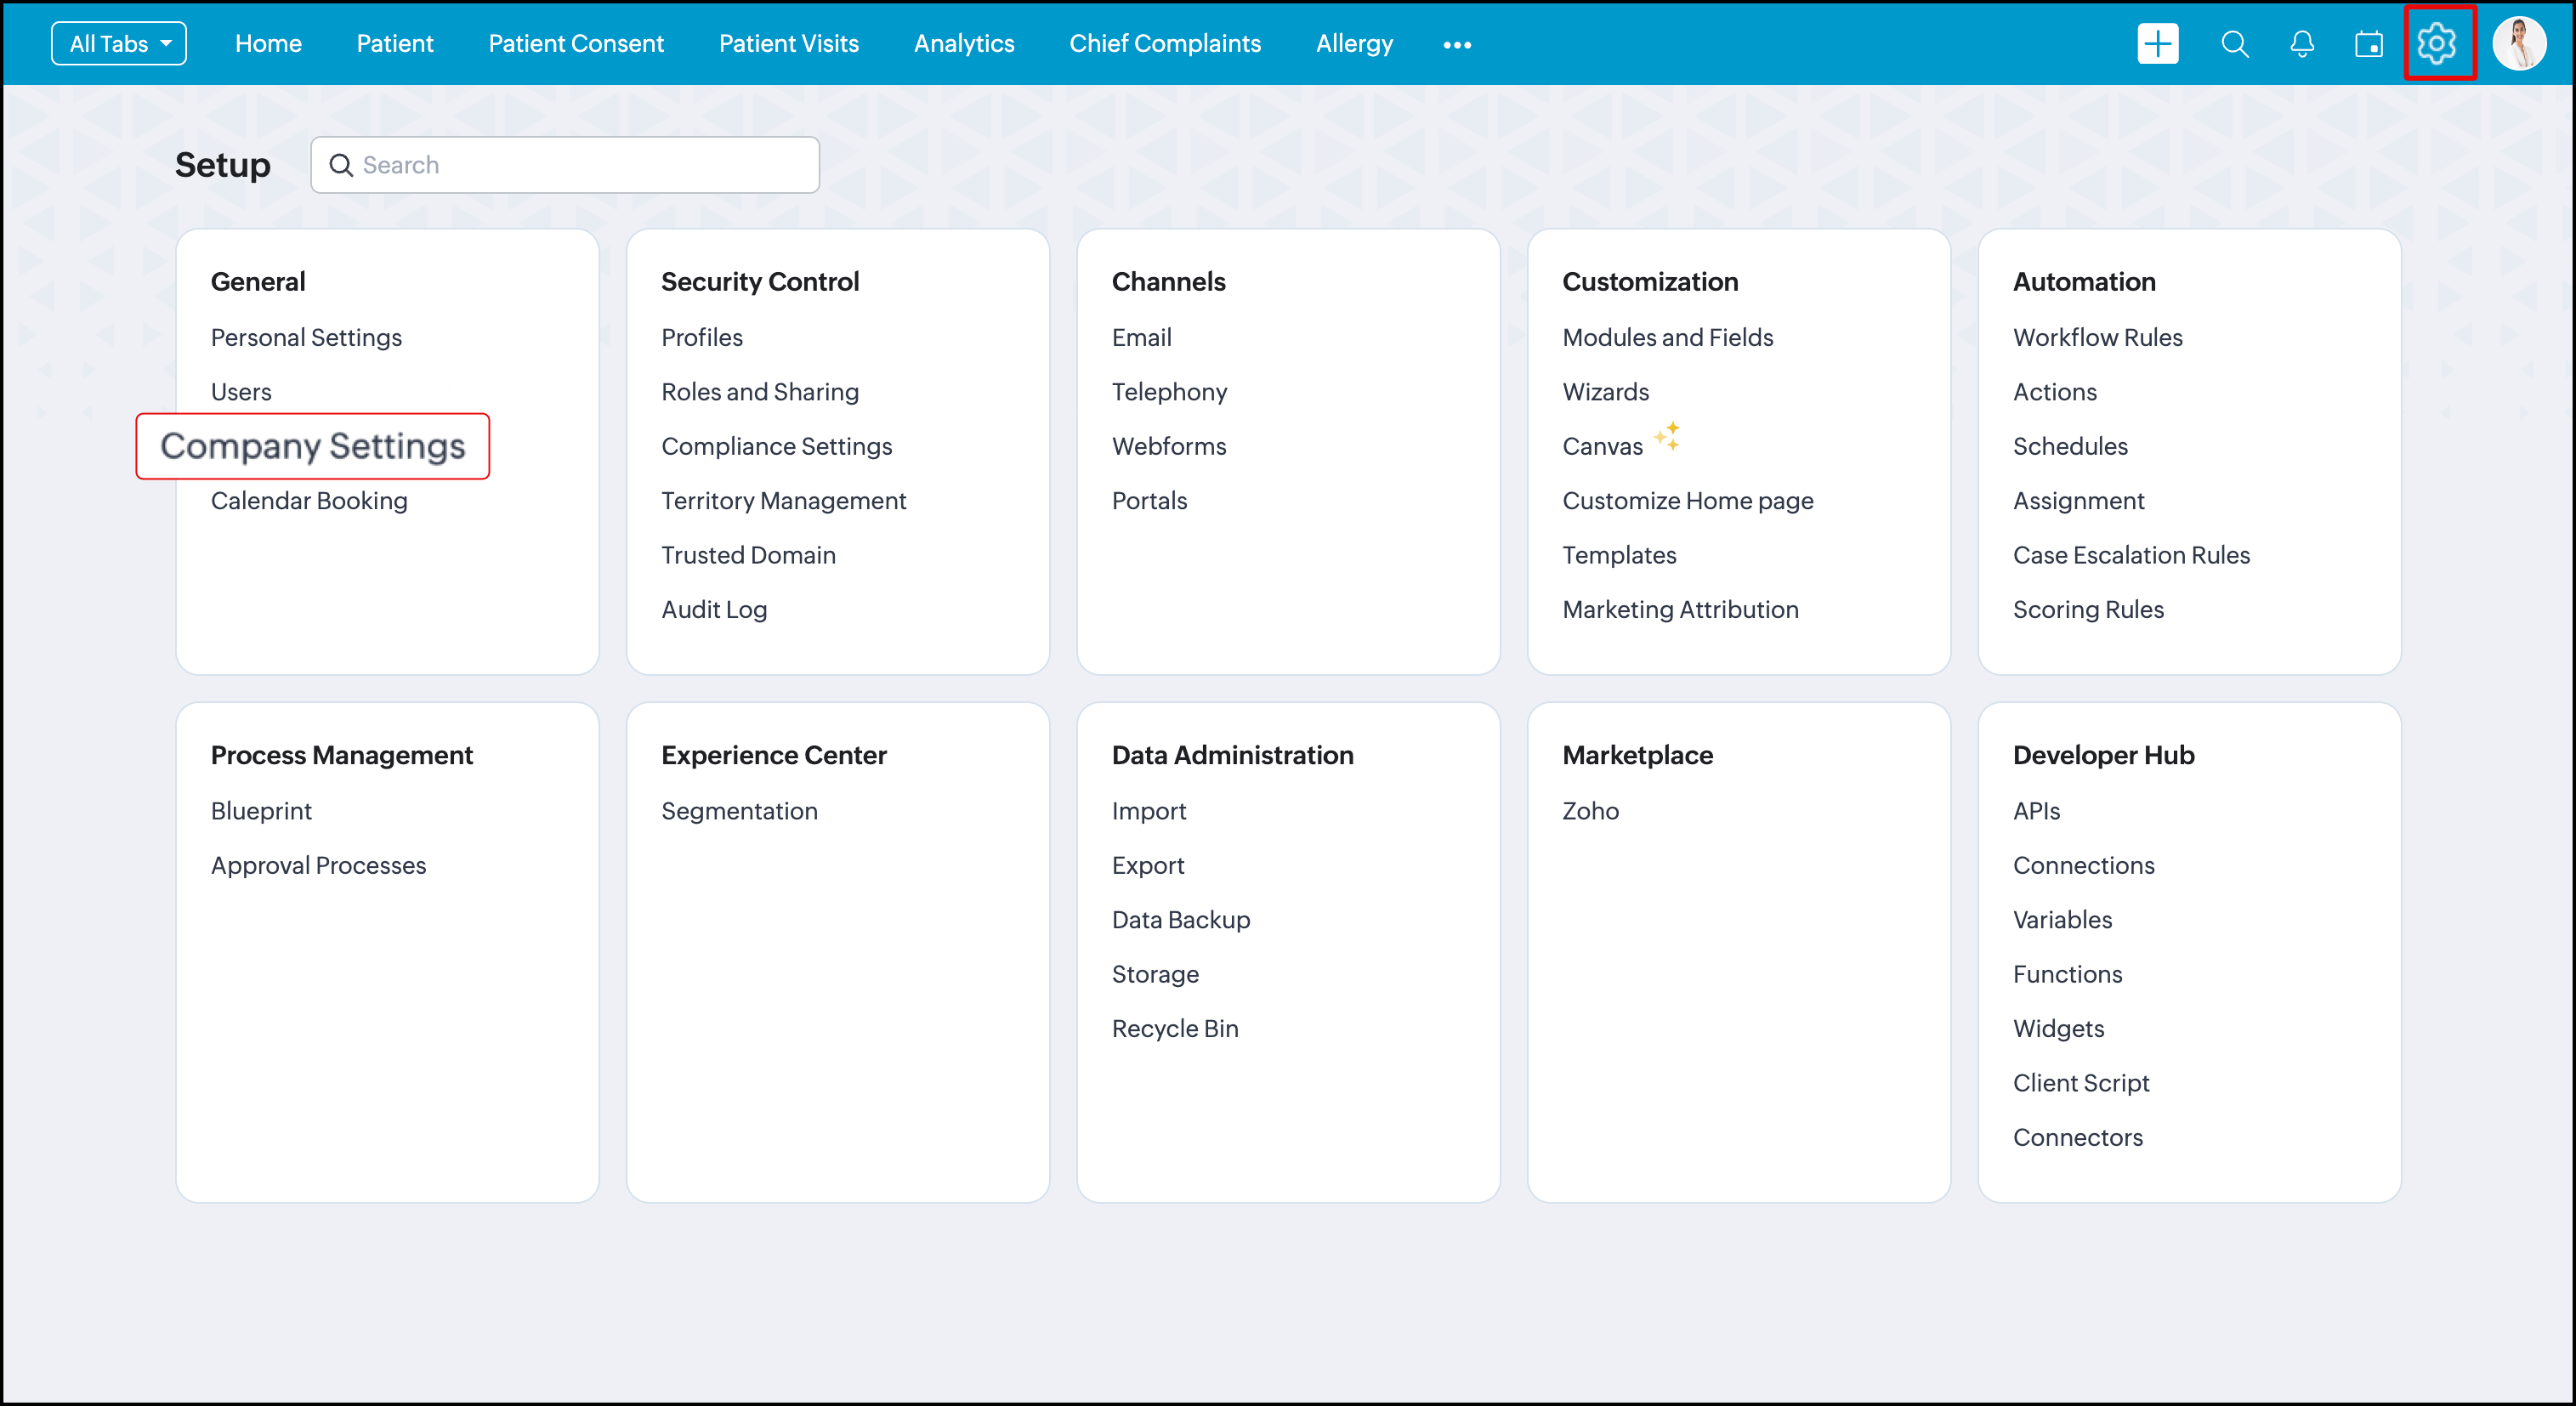Viewport: 2576px width, 1406px height.
Task: Open the Chief Complaints tab
Action: 1164,44
